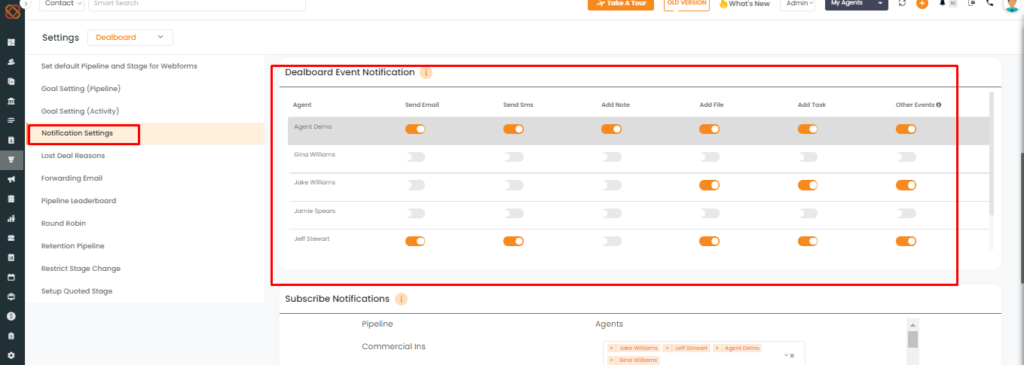1024x365 pixels.
Task: Toggle Add Note for Agent Demo
Action: 611,129
